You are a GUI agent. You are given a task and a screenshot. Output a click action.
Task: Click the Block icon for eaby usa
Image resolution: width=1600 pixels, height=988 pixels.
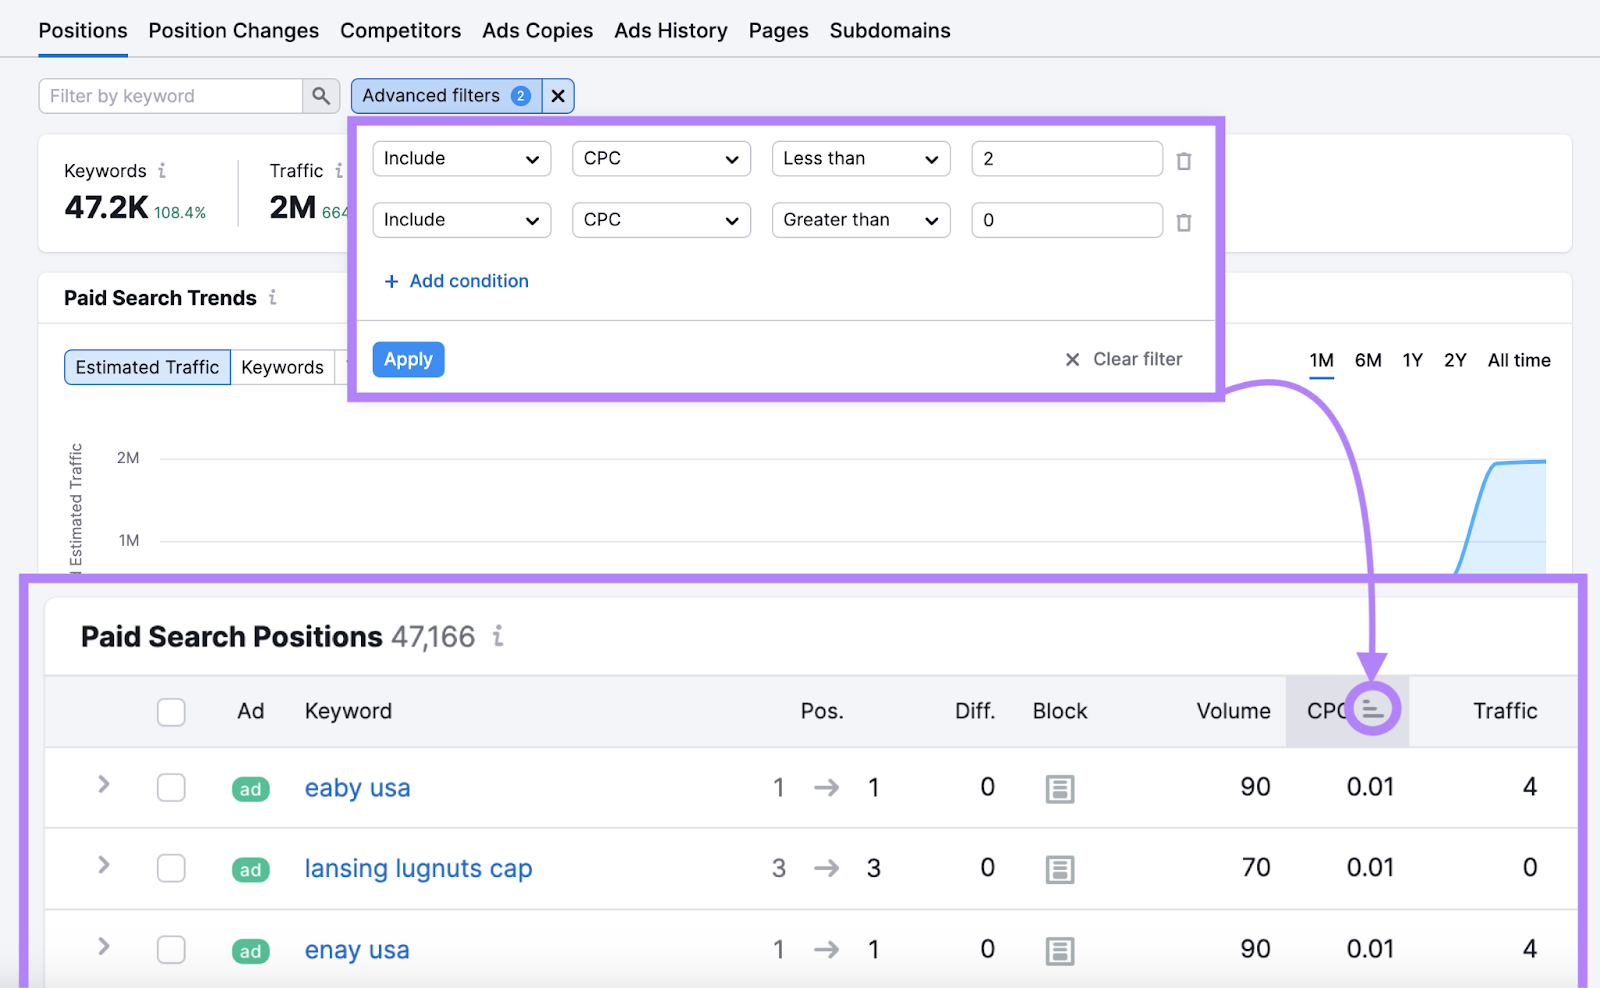[x=1059, y=788]
